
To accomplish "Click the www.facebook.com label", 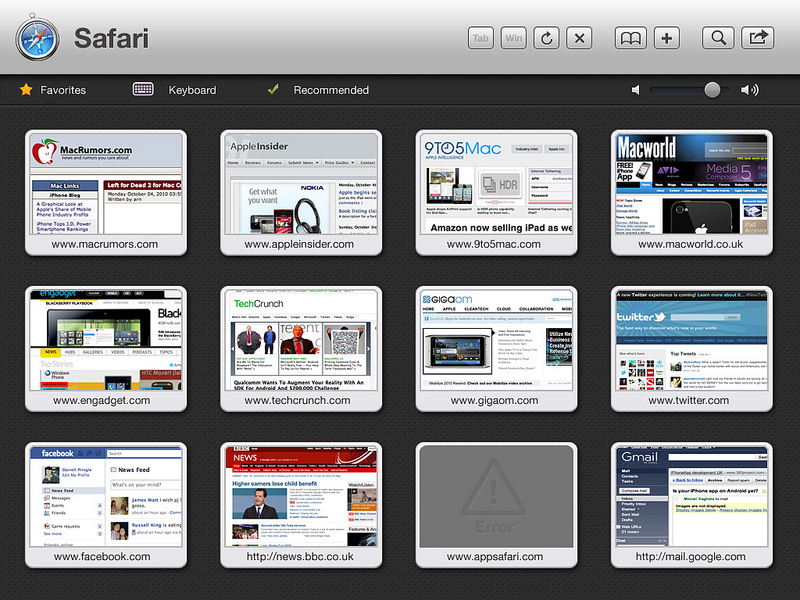I will 102,557.
